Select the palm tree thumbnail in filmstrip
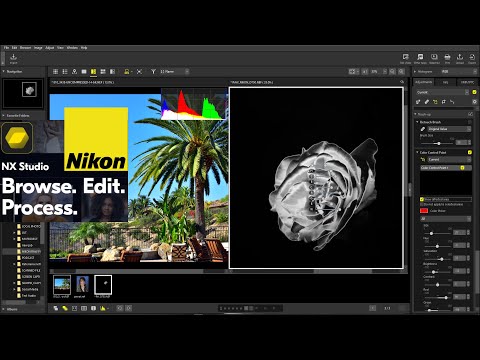Screen dimensions: 480x360 62,284
